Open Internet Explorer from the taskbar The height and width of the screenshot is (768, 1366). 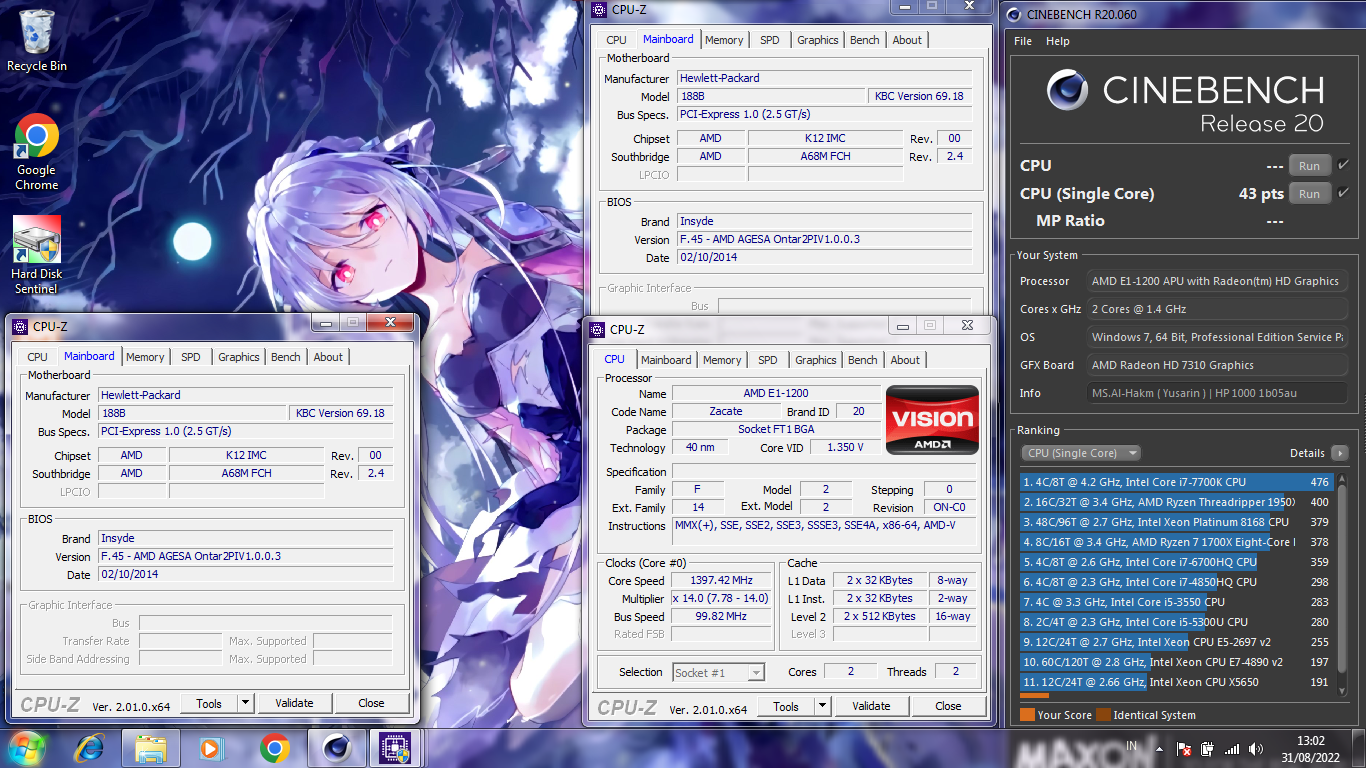(91, 747)
